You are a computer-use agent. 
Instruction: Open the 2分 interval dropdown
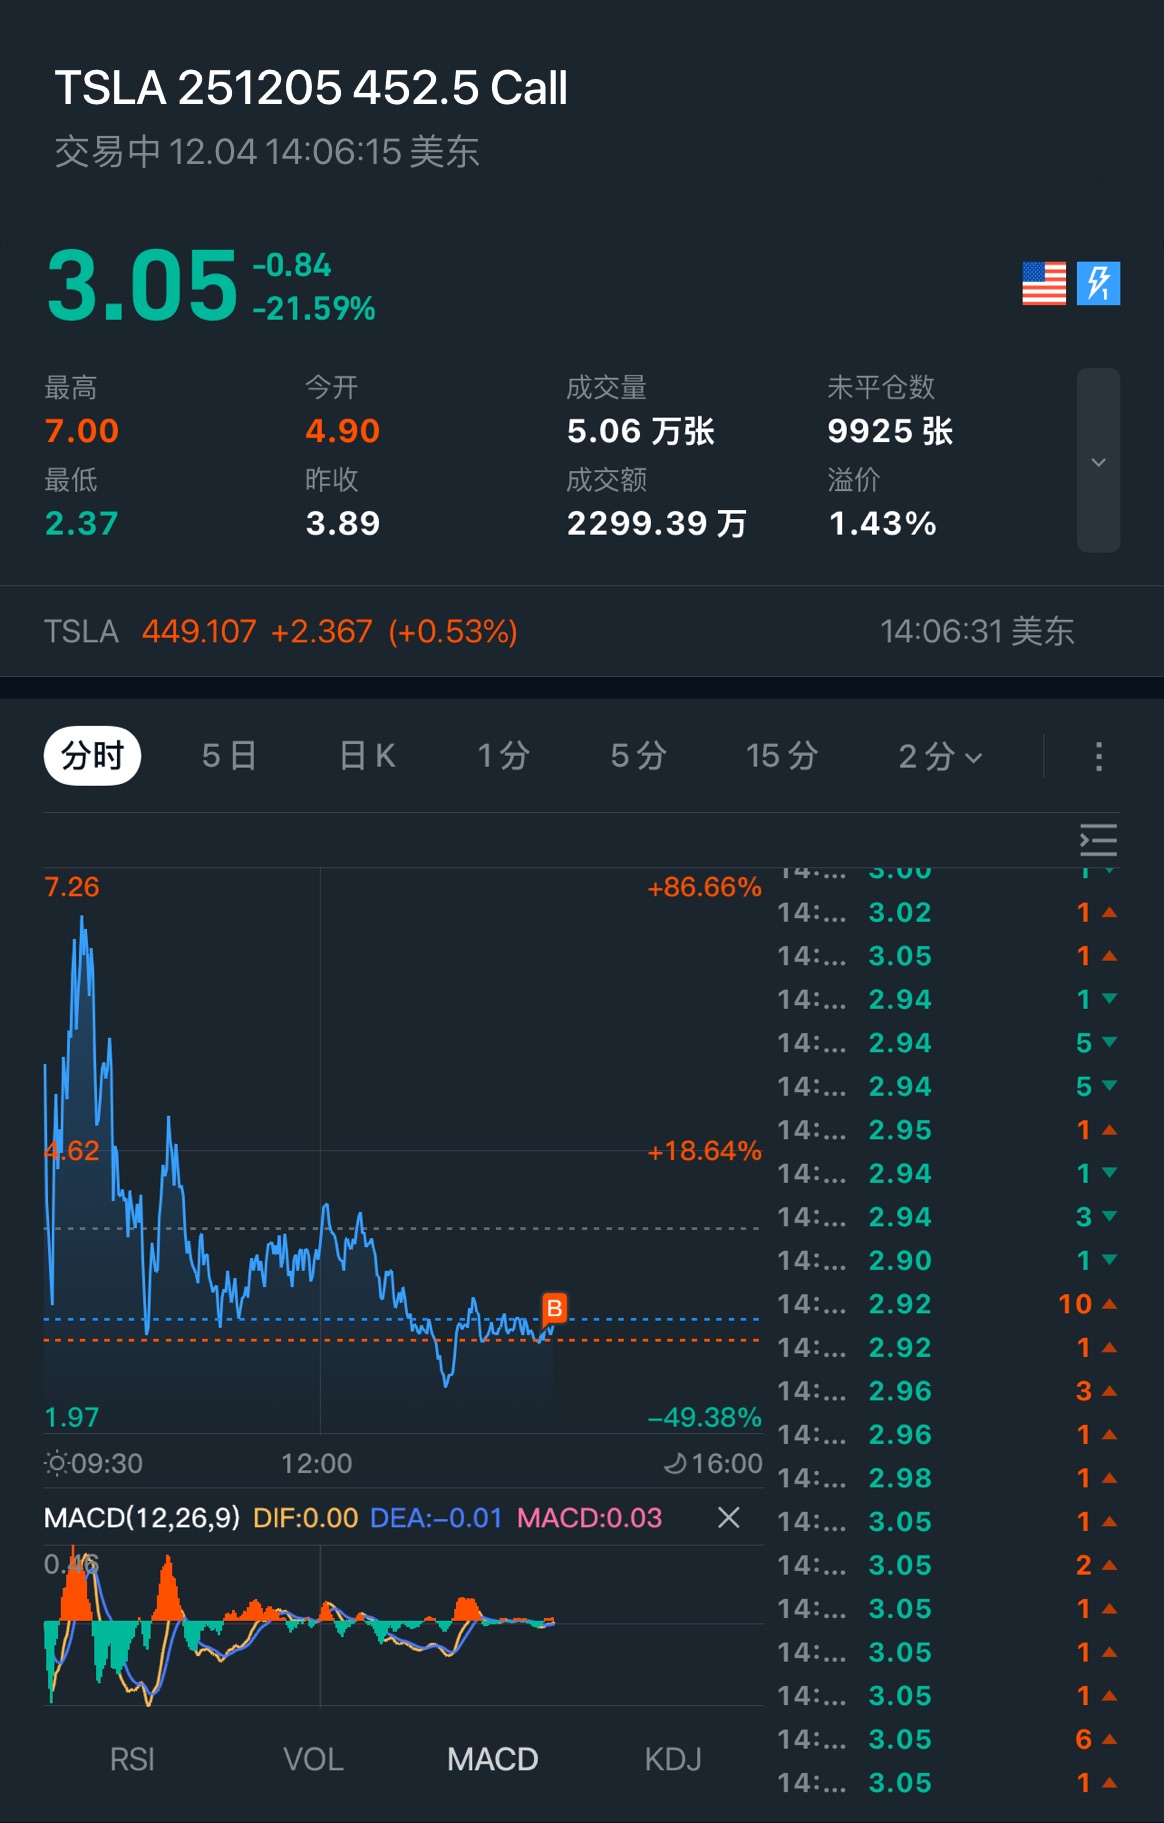939,756
